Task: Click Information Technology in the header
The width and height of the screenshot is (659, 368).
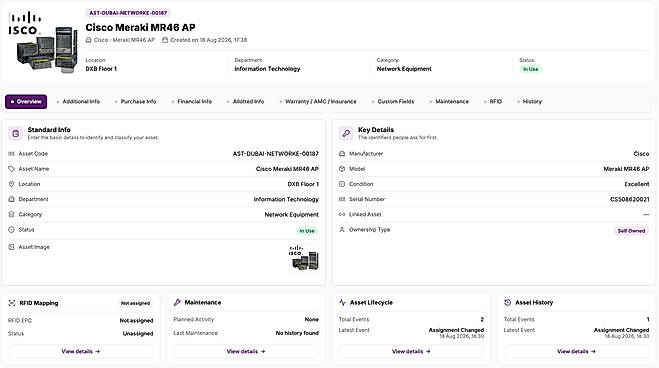Action: coord(267,69)
